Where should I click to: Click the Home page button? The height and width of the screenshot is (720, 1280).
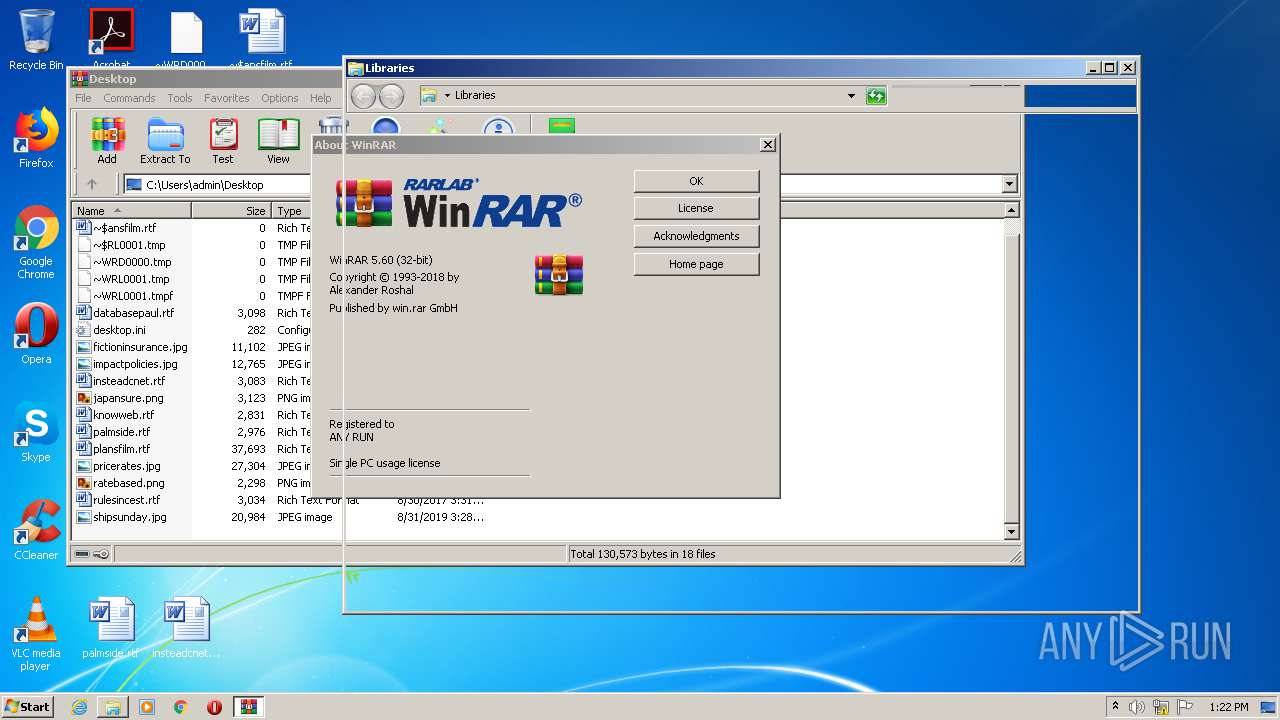point(696,264)
